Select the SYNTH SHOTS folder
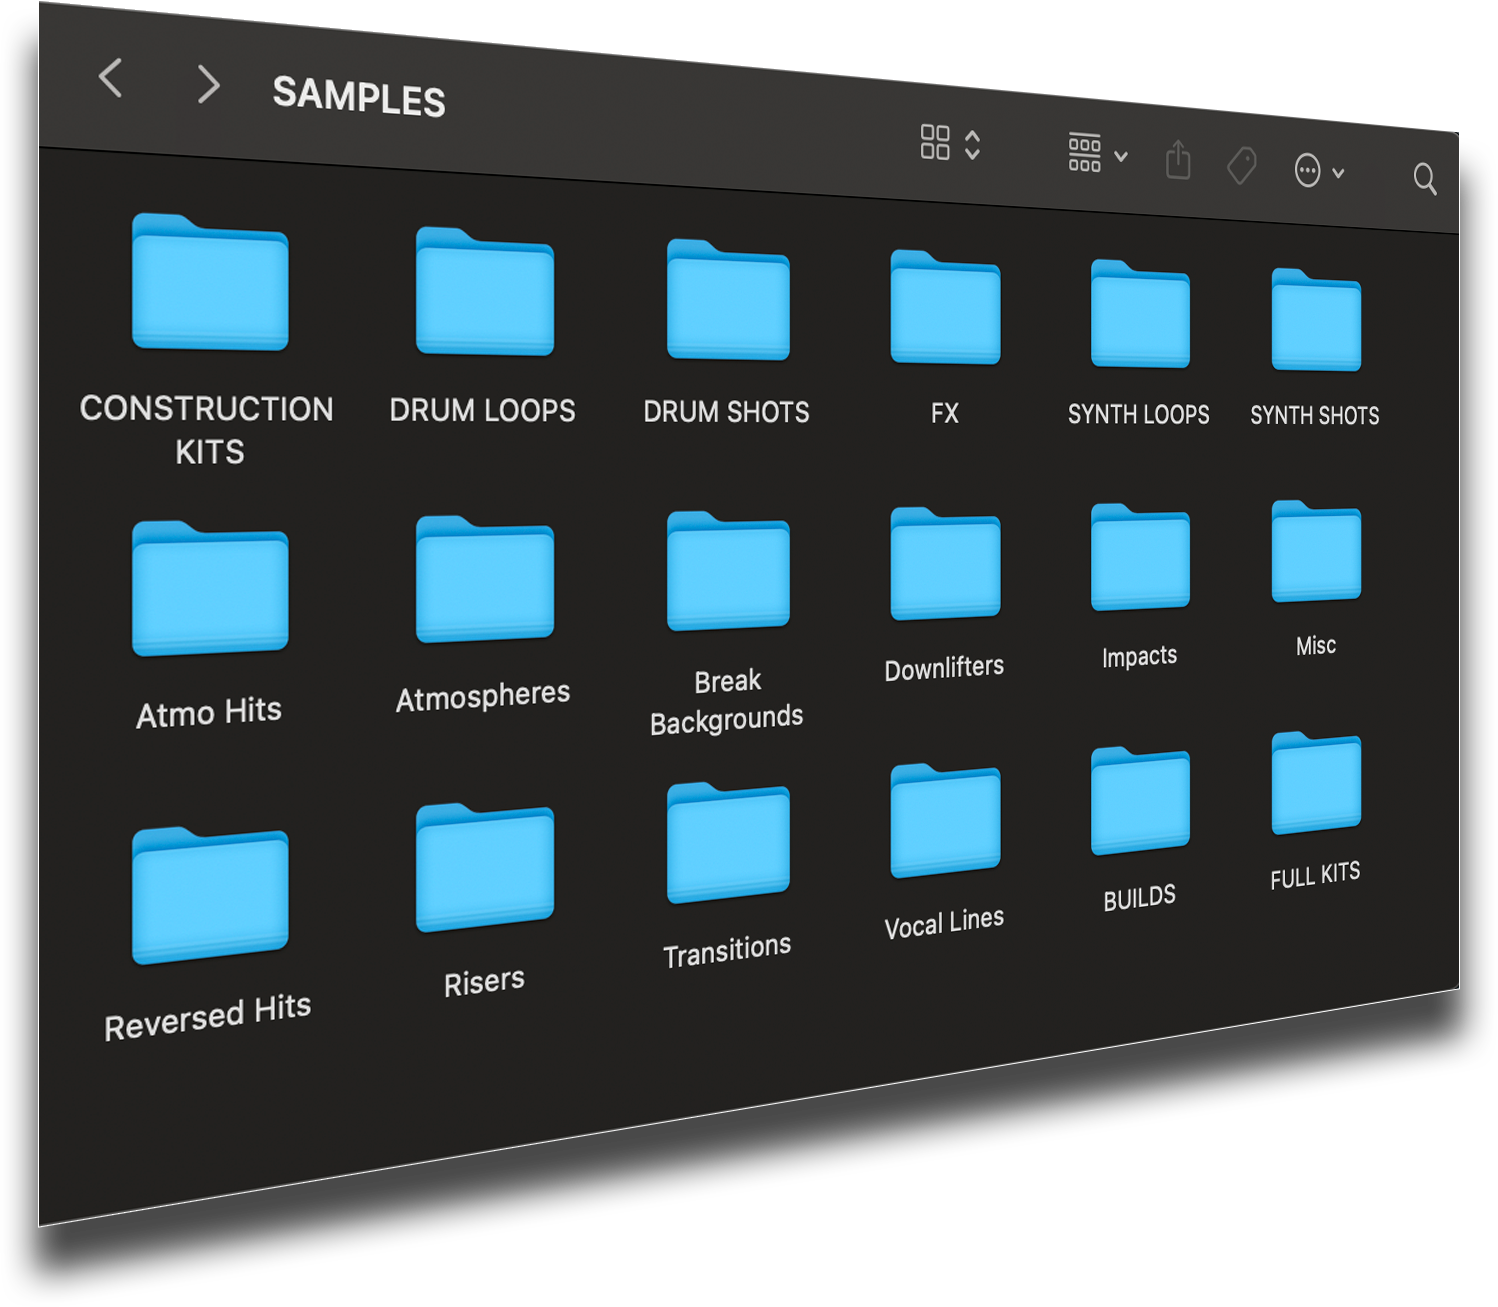This screenshot has width=1498, height=1307. 1316,322
